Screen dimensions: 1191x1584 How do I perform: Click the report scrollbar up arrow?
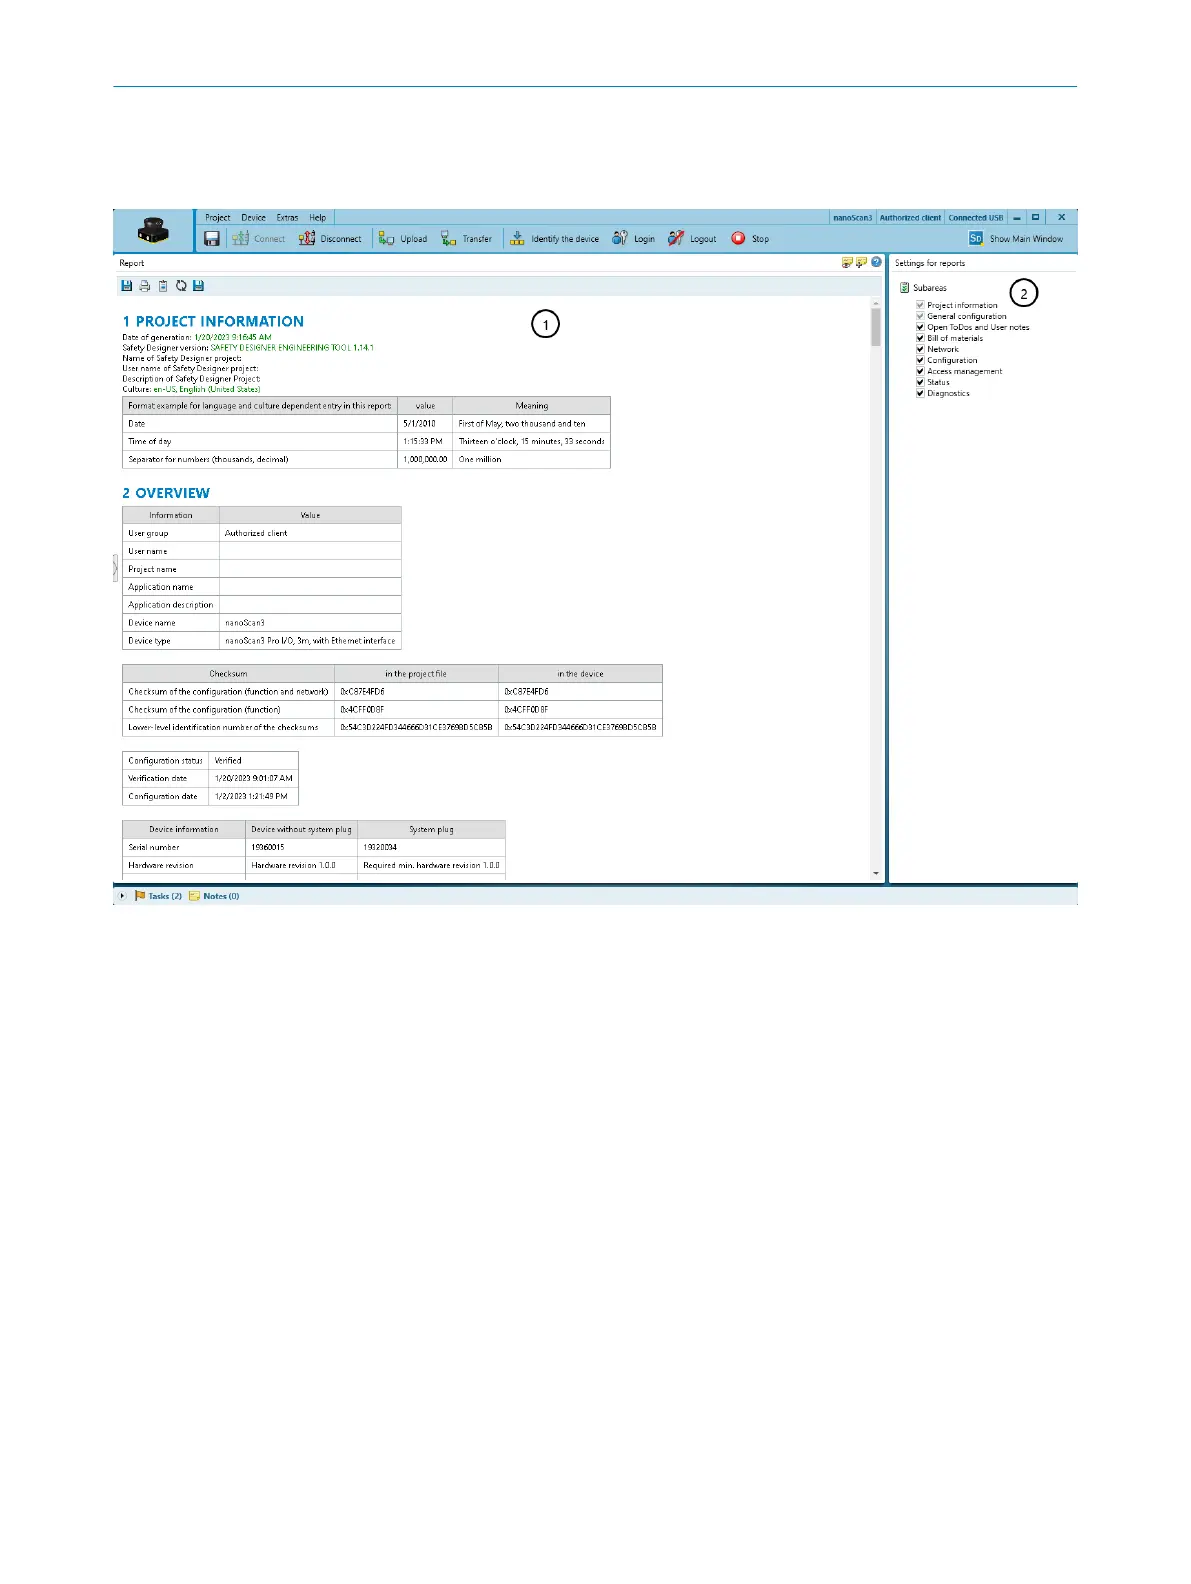(876, 301)
